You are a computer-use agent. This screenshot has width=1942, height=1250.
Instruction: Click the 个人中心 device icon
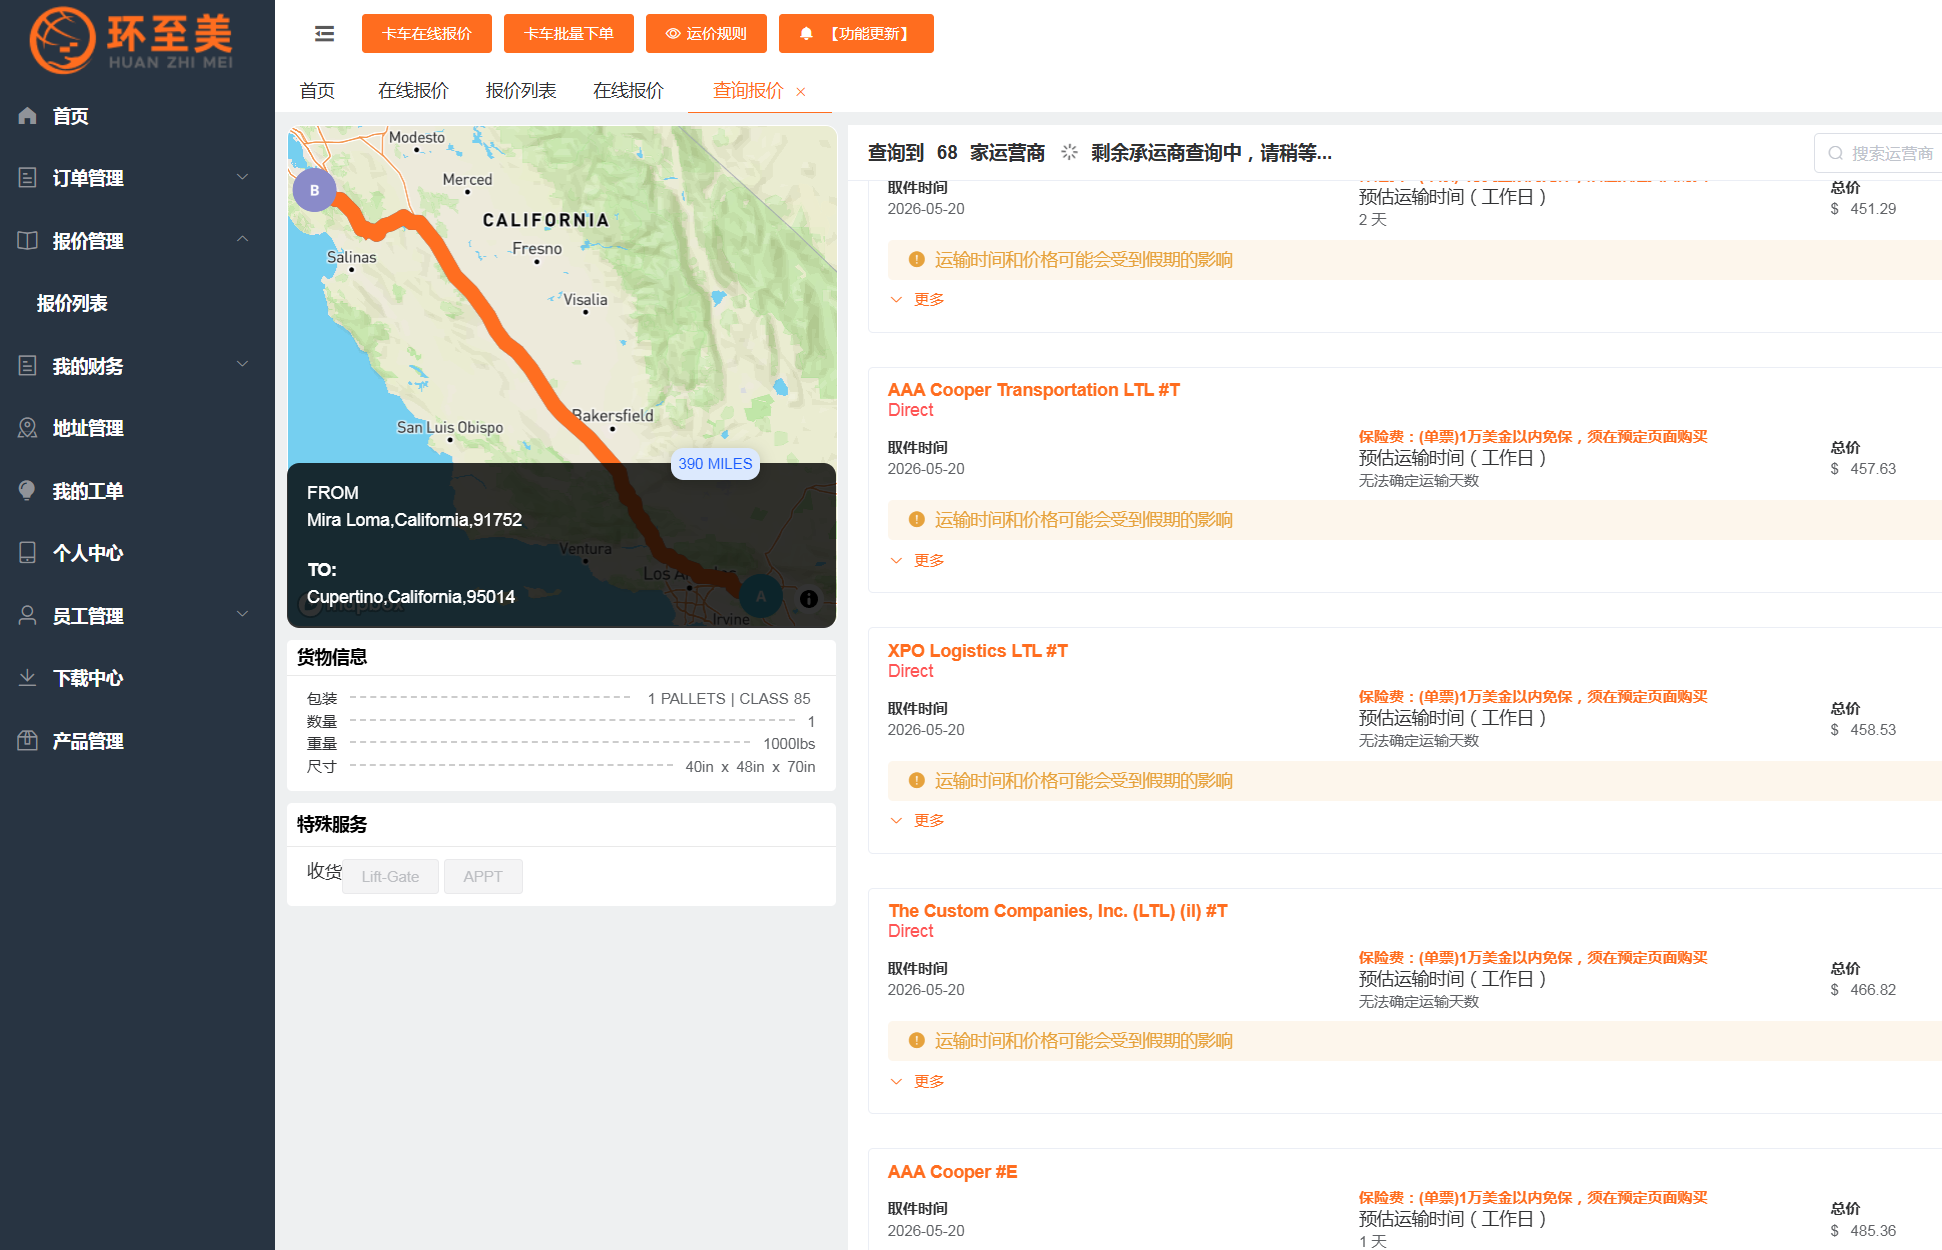[28, 553]
